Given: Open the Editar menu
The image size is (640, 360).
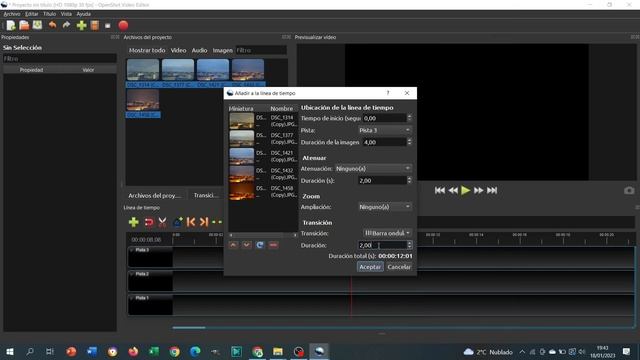Looking at the screenshot, I should tap(31, 14).
